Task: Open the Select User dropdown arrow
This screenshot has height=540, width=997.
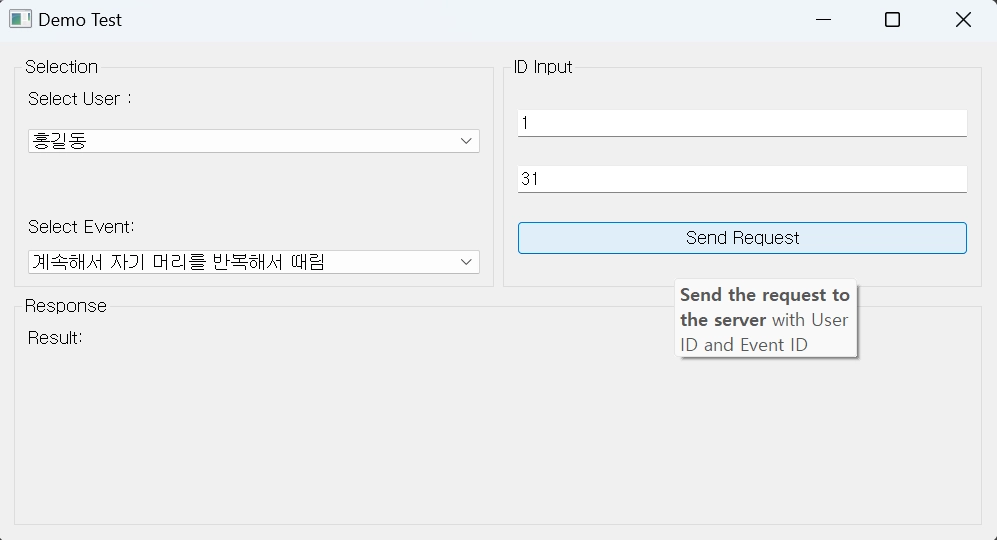Action: 466,141
